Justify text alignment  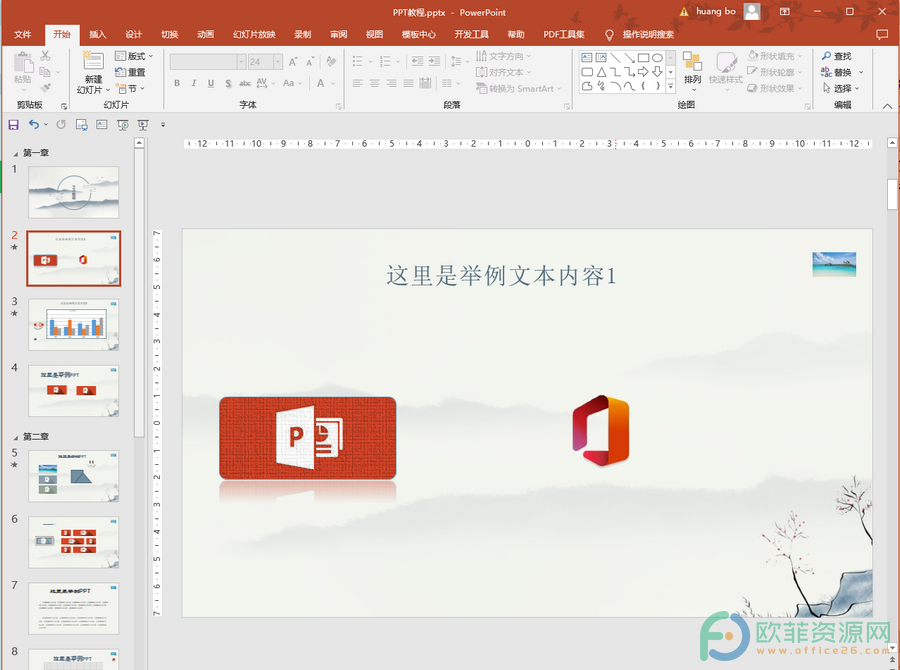point(408,83)
